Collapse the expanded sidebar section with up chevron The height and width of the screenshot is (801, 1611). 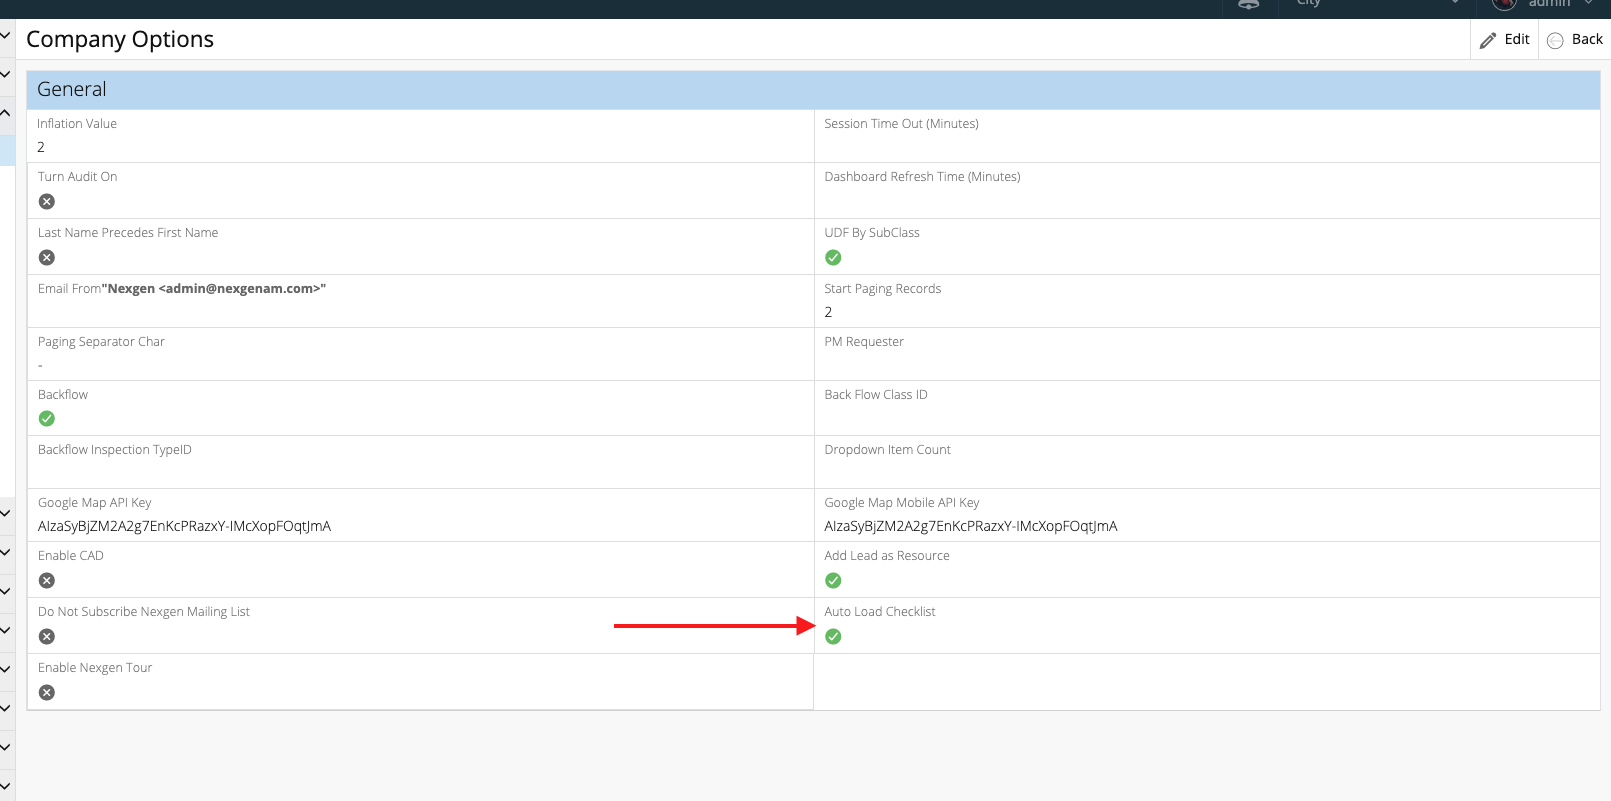(x=5, y=113)
